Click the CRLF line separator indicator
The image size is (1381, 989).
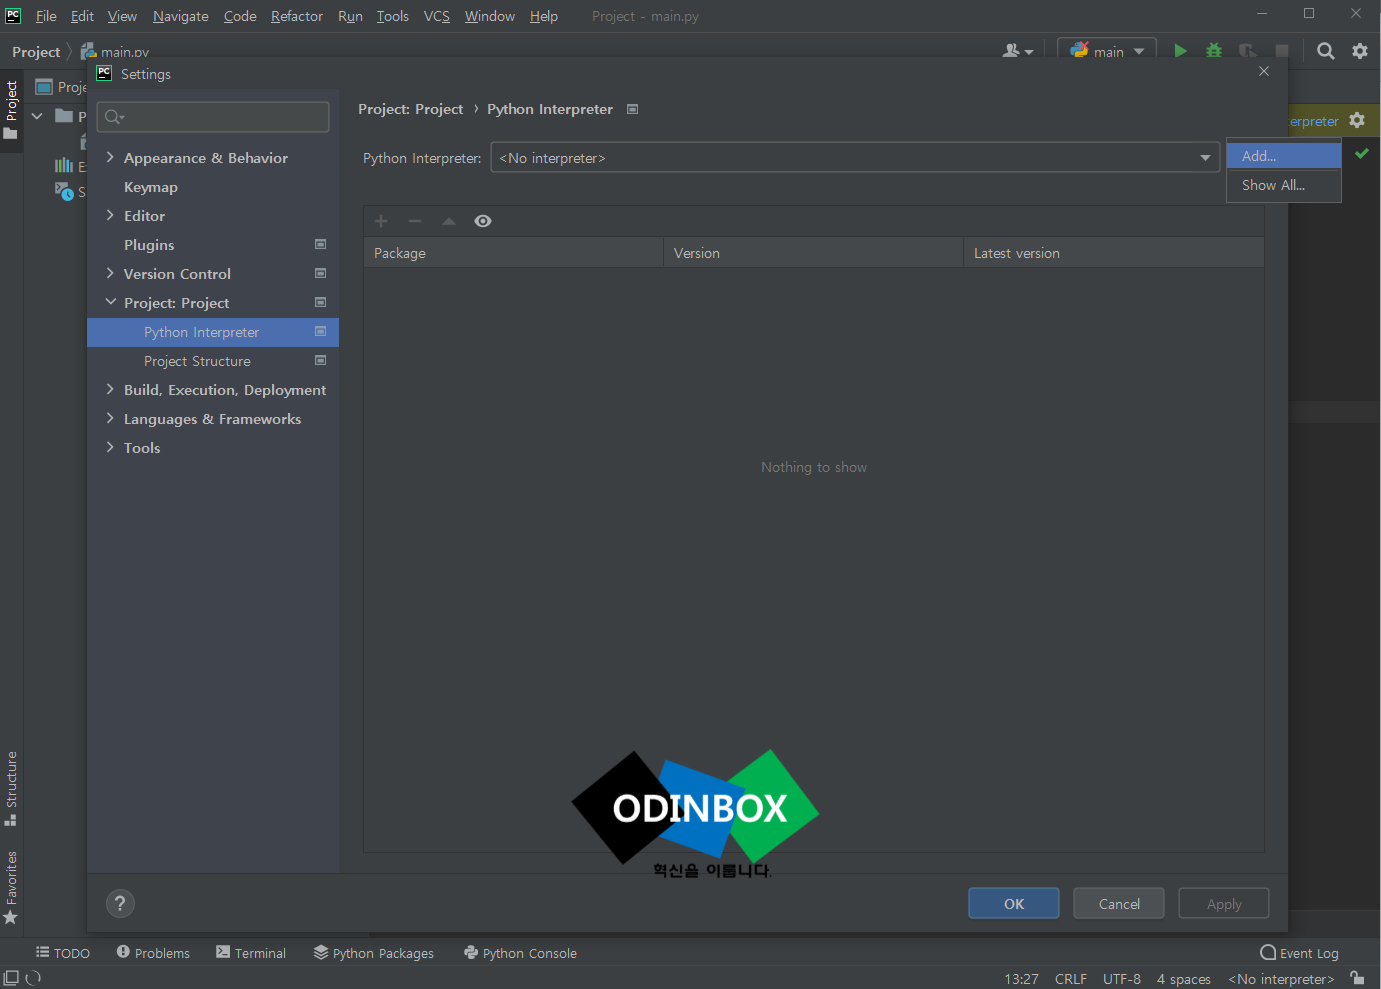click(1070, 979)
